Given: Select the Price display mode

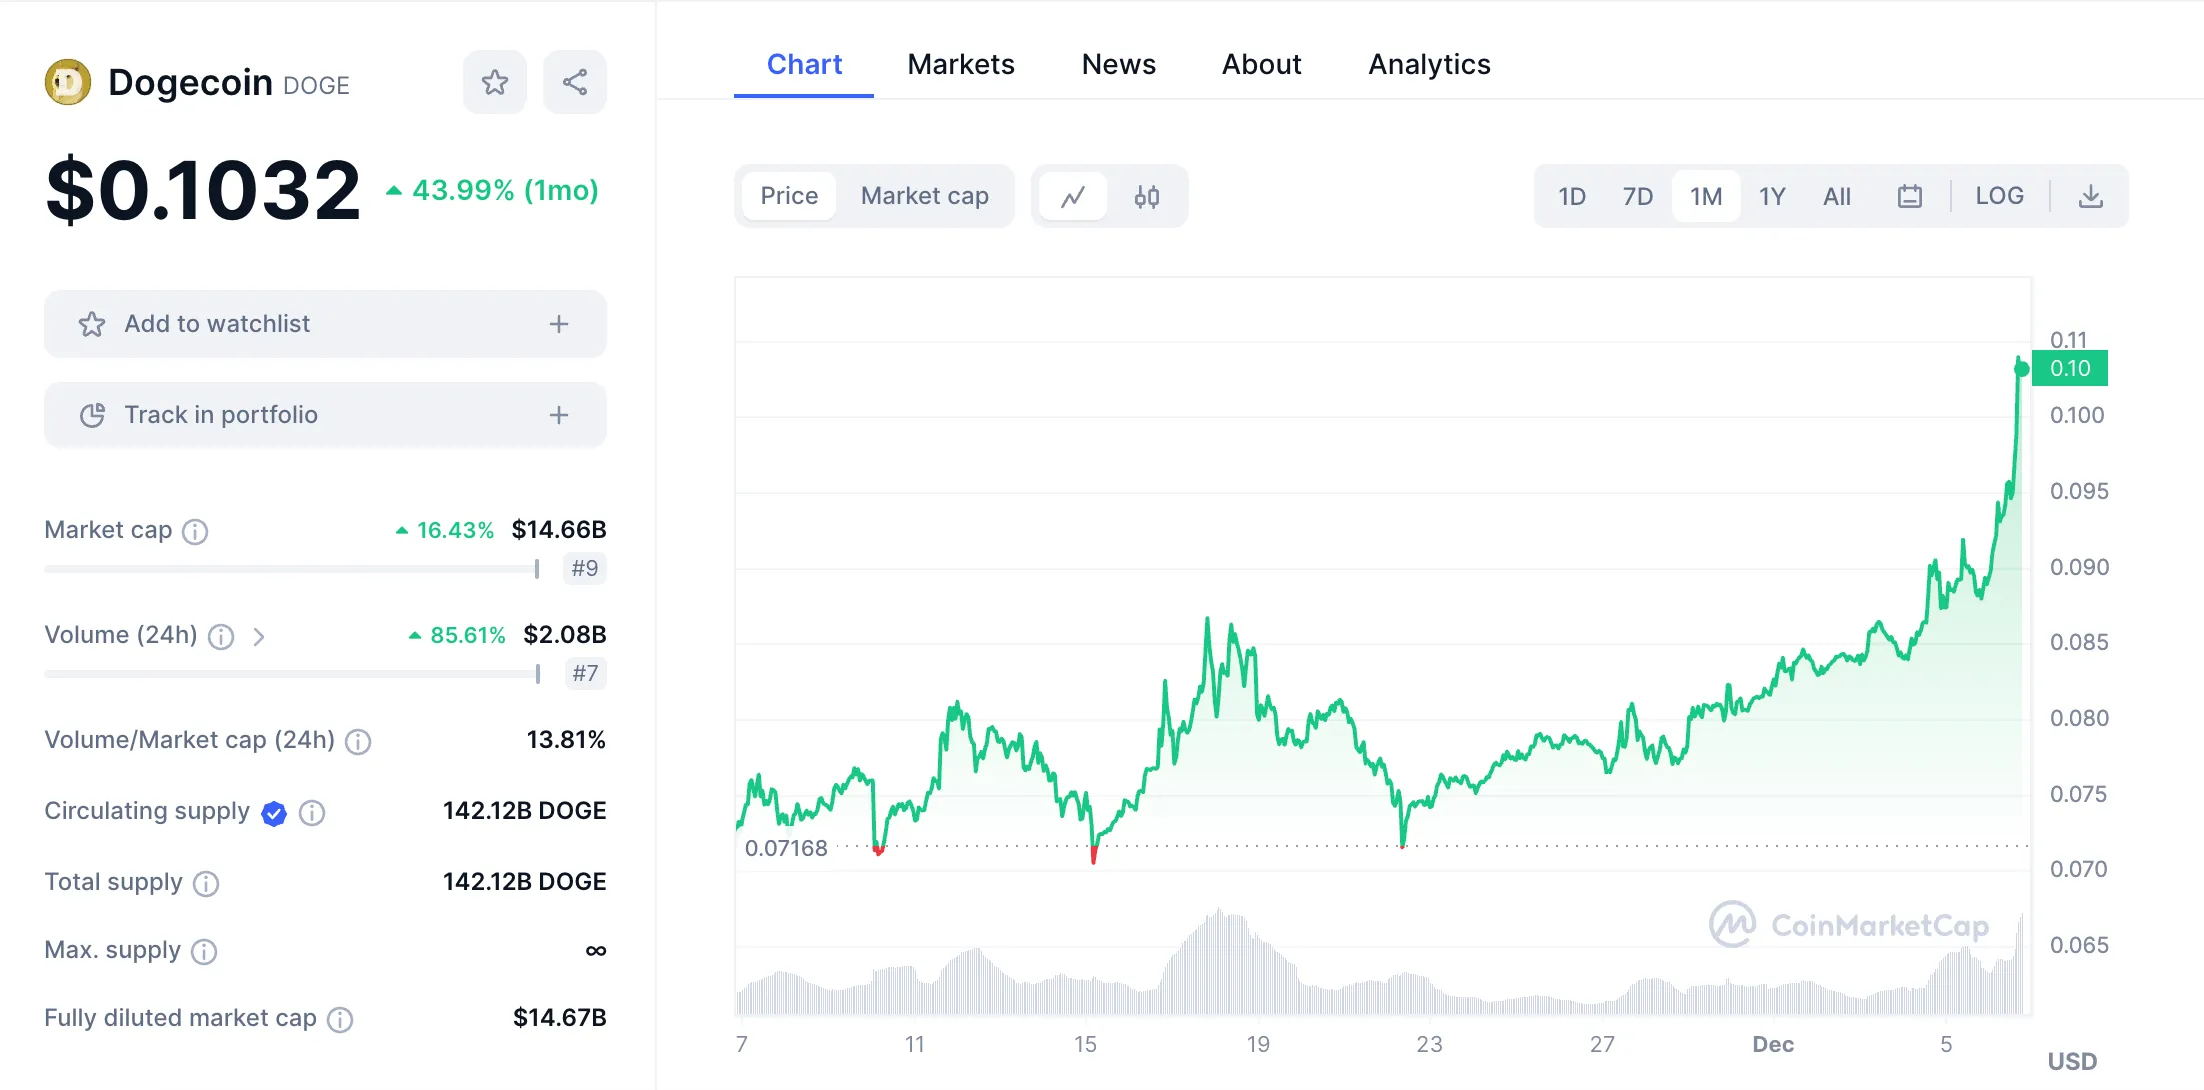Looking at the screenshot, I should pyautogui.click(x=788, y=196).
